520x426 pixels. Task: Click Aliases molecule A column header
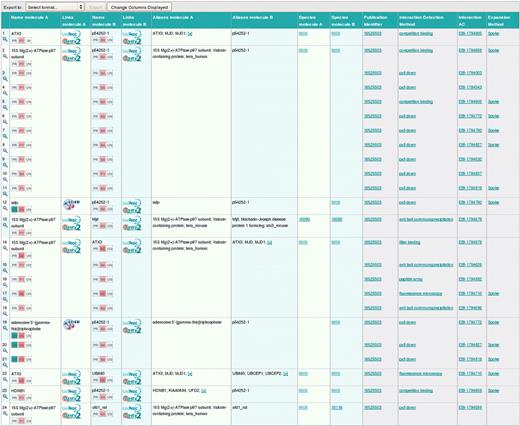[173, 17]
